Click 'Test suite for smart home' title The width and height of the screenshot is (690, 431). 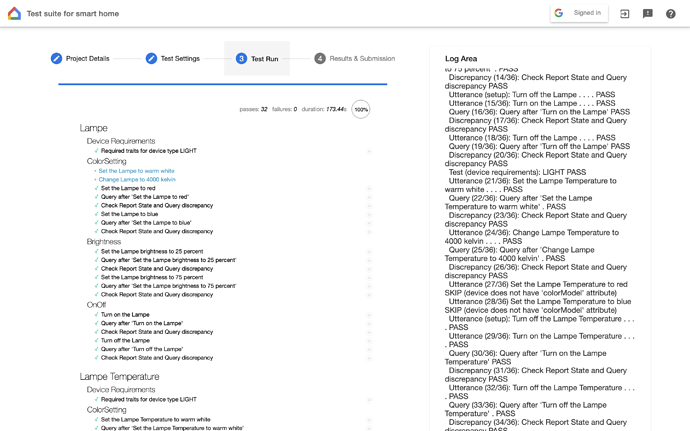[x=73, y=14]
